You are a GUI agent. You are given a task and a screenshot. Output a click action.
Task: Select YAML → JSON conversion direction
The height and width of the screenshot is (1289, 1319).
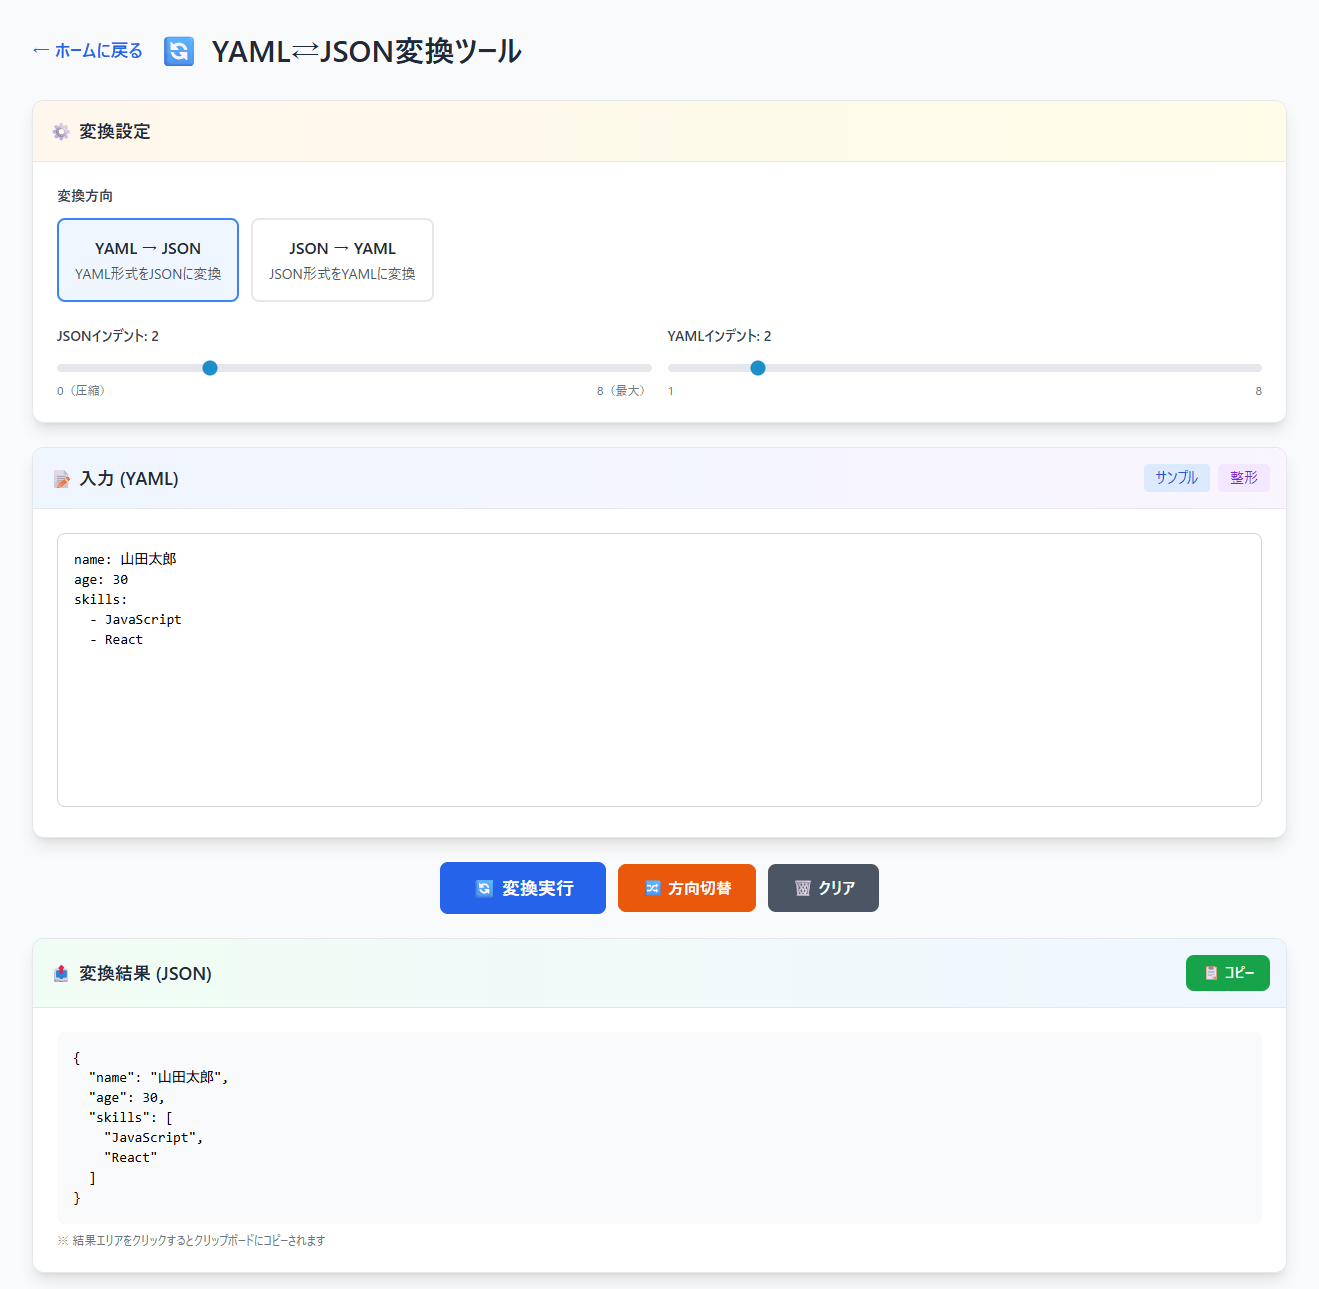point(148,260)
